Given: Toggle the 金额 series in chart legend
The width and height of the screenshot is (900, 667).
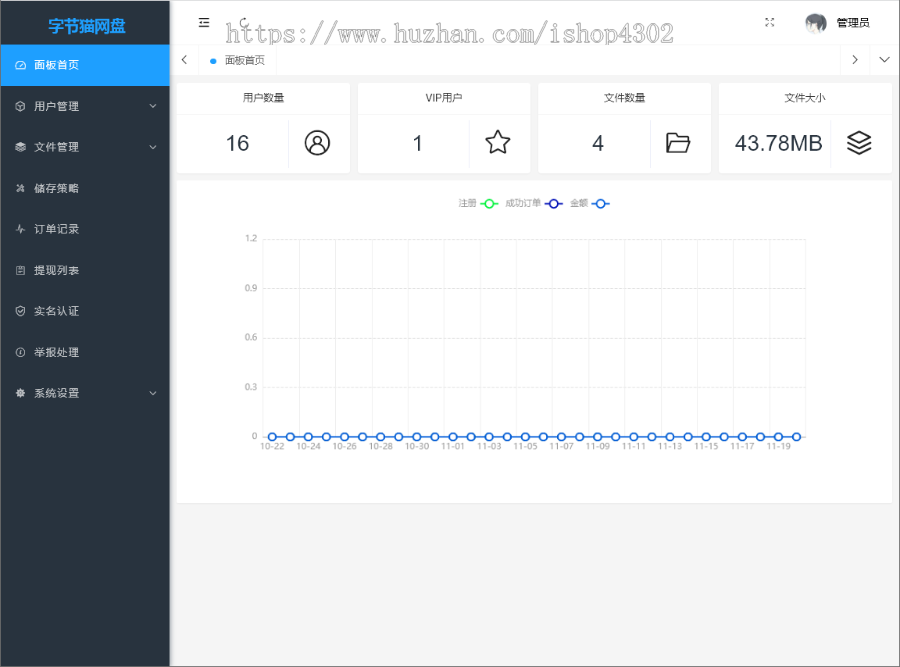Looking at the screenshot, I should 589,203.
